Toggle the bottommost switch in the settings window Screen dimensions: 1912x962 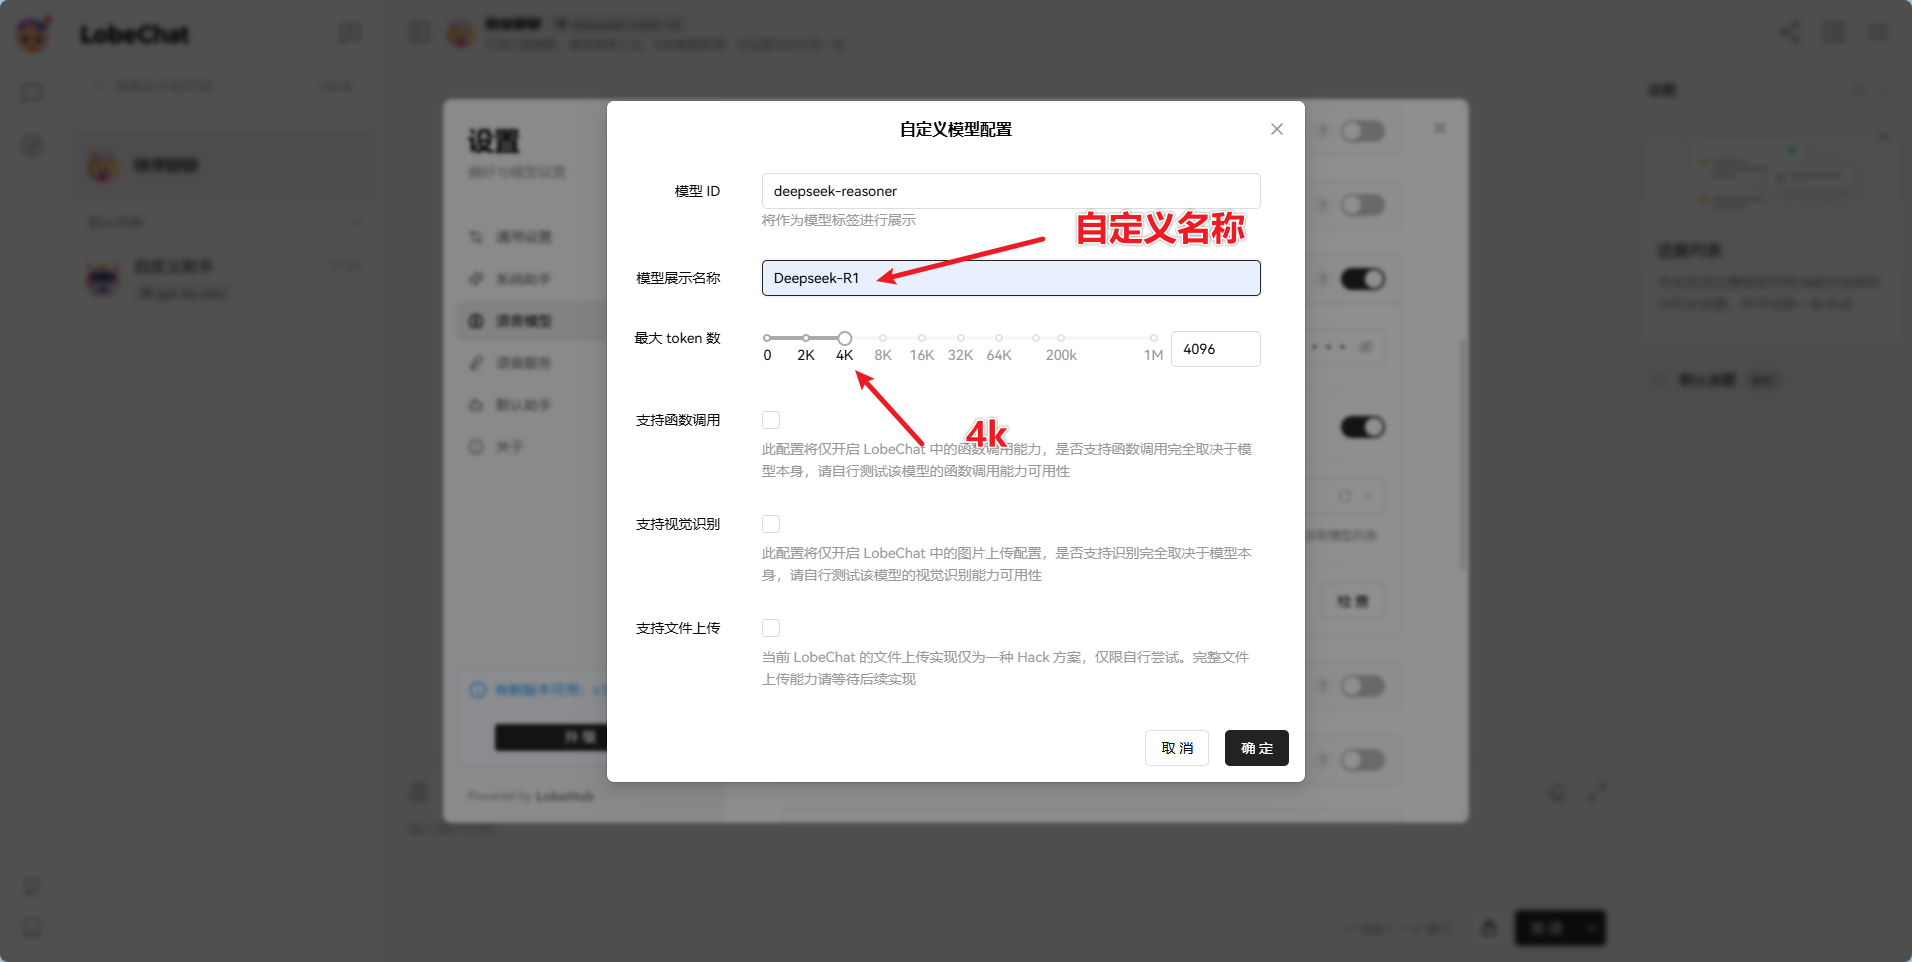tap(1362, 760)
